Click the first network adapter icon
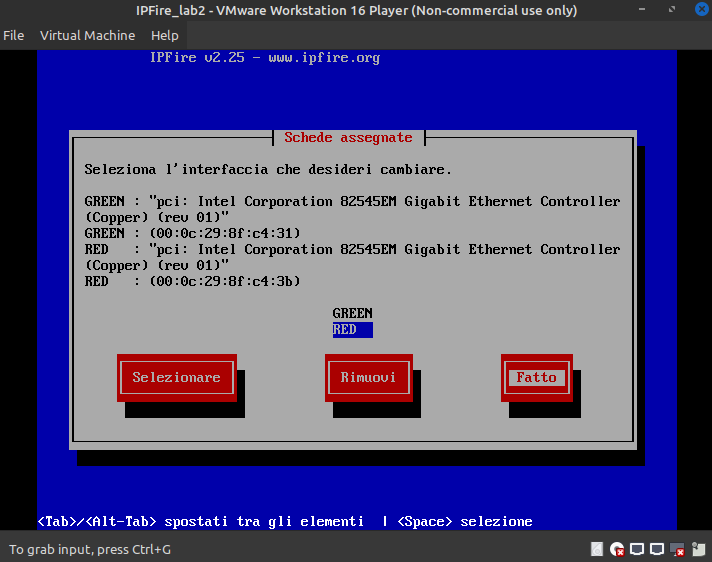712x562 pixels. coord(637,549)
